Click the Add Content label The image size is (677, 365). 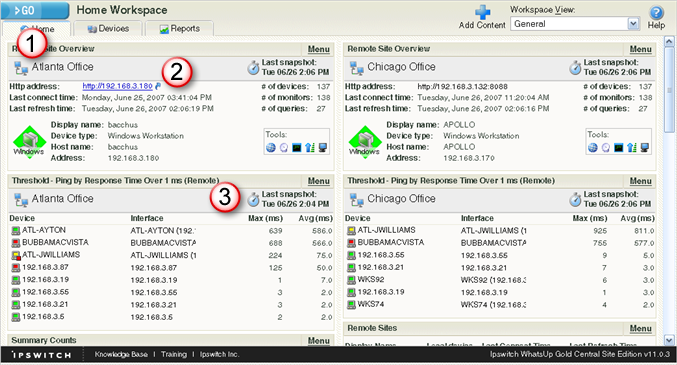coord(482,25)
